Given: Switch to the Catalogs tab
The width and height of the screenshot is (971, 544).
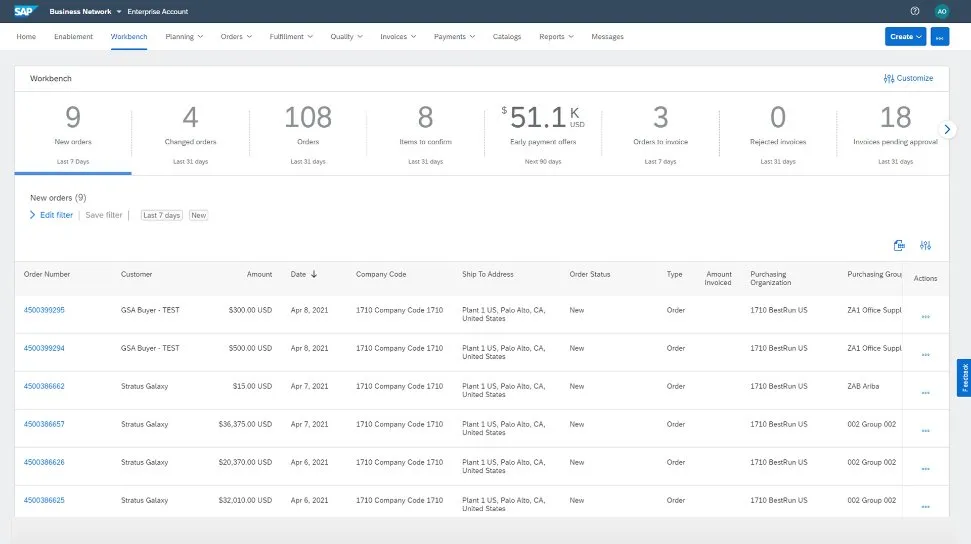Looking at the screenshot, I should click(x=507, y=37).
